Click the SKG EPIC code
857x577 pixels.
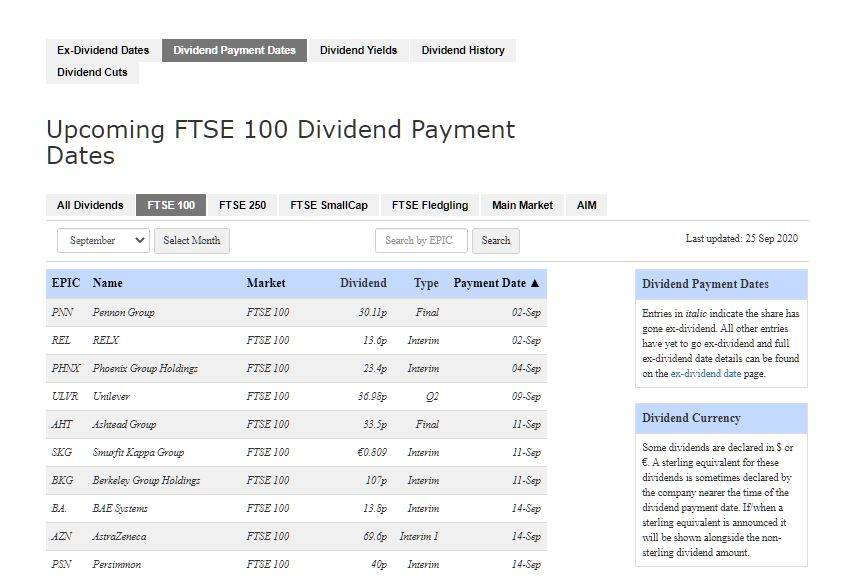pyautogui.click(x=62, y=452)
